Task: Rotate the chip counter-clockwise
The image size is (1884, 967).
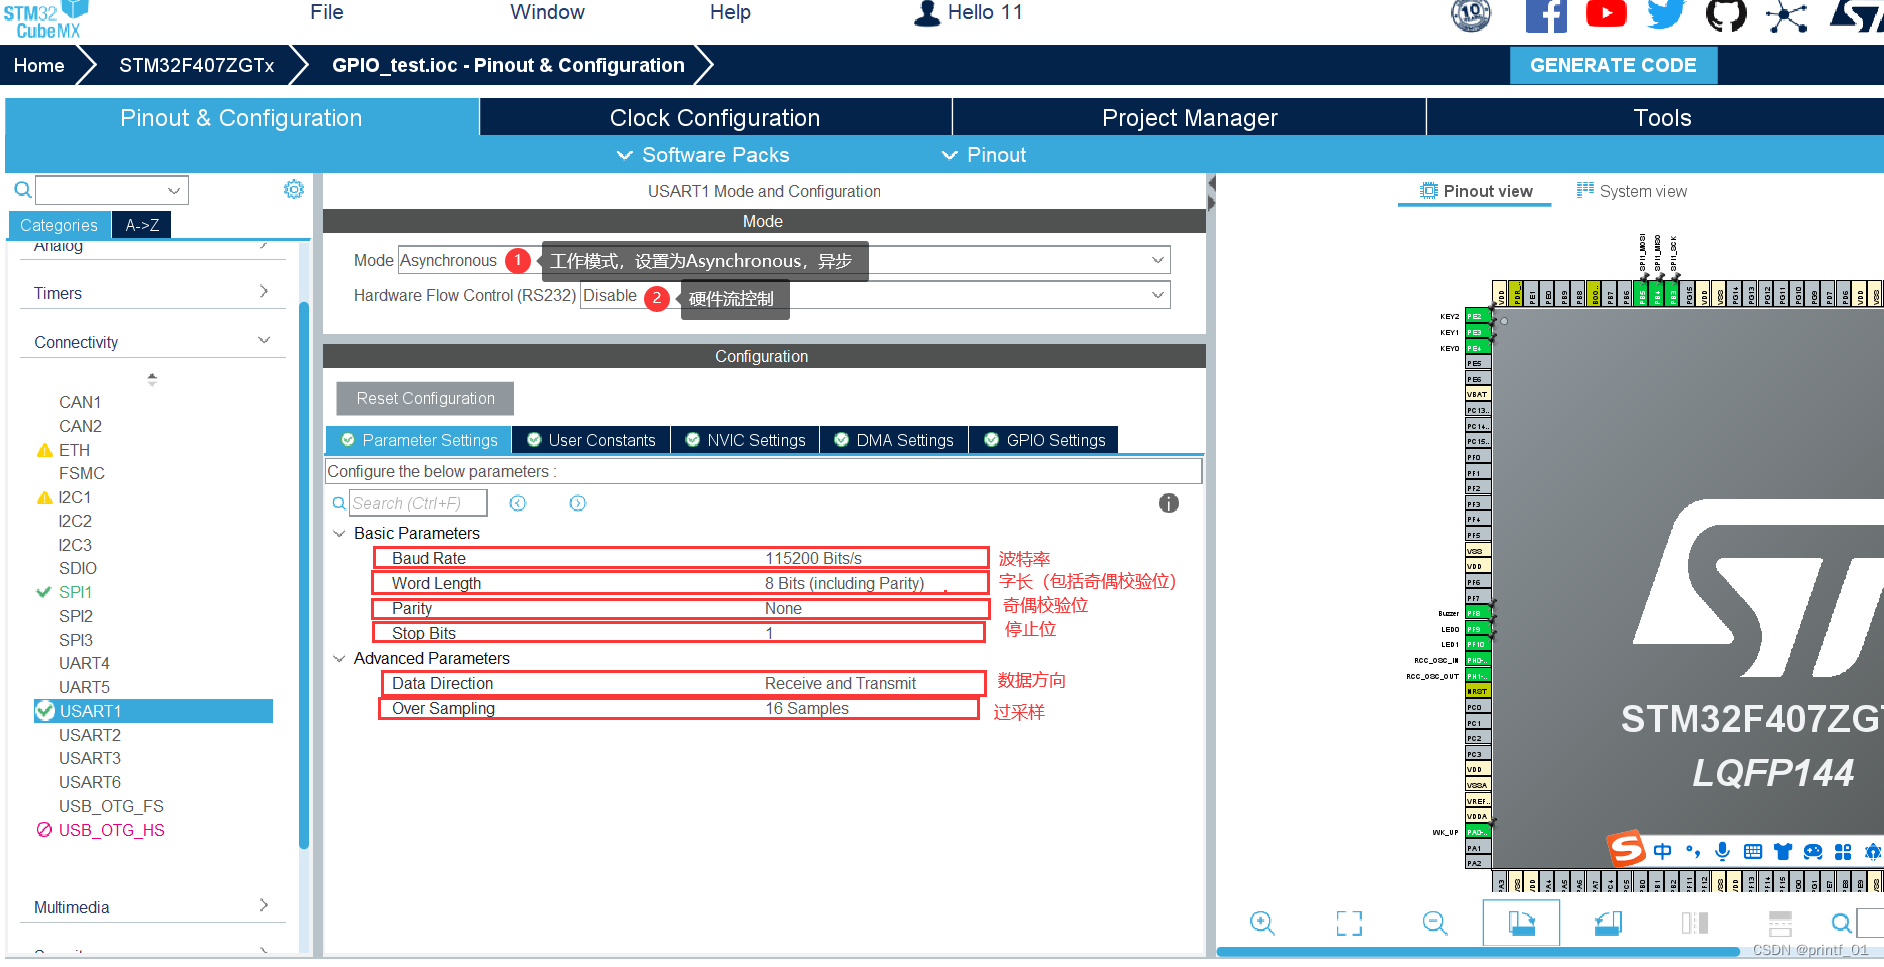Action: pos(1608,923)
